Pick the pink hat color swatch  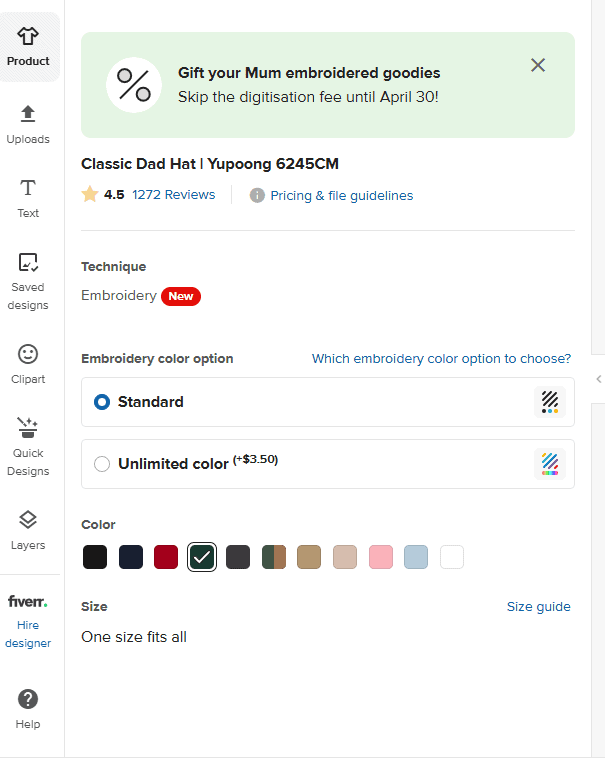380,557
